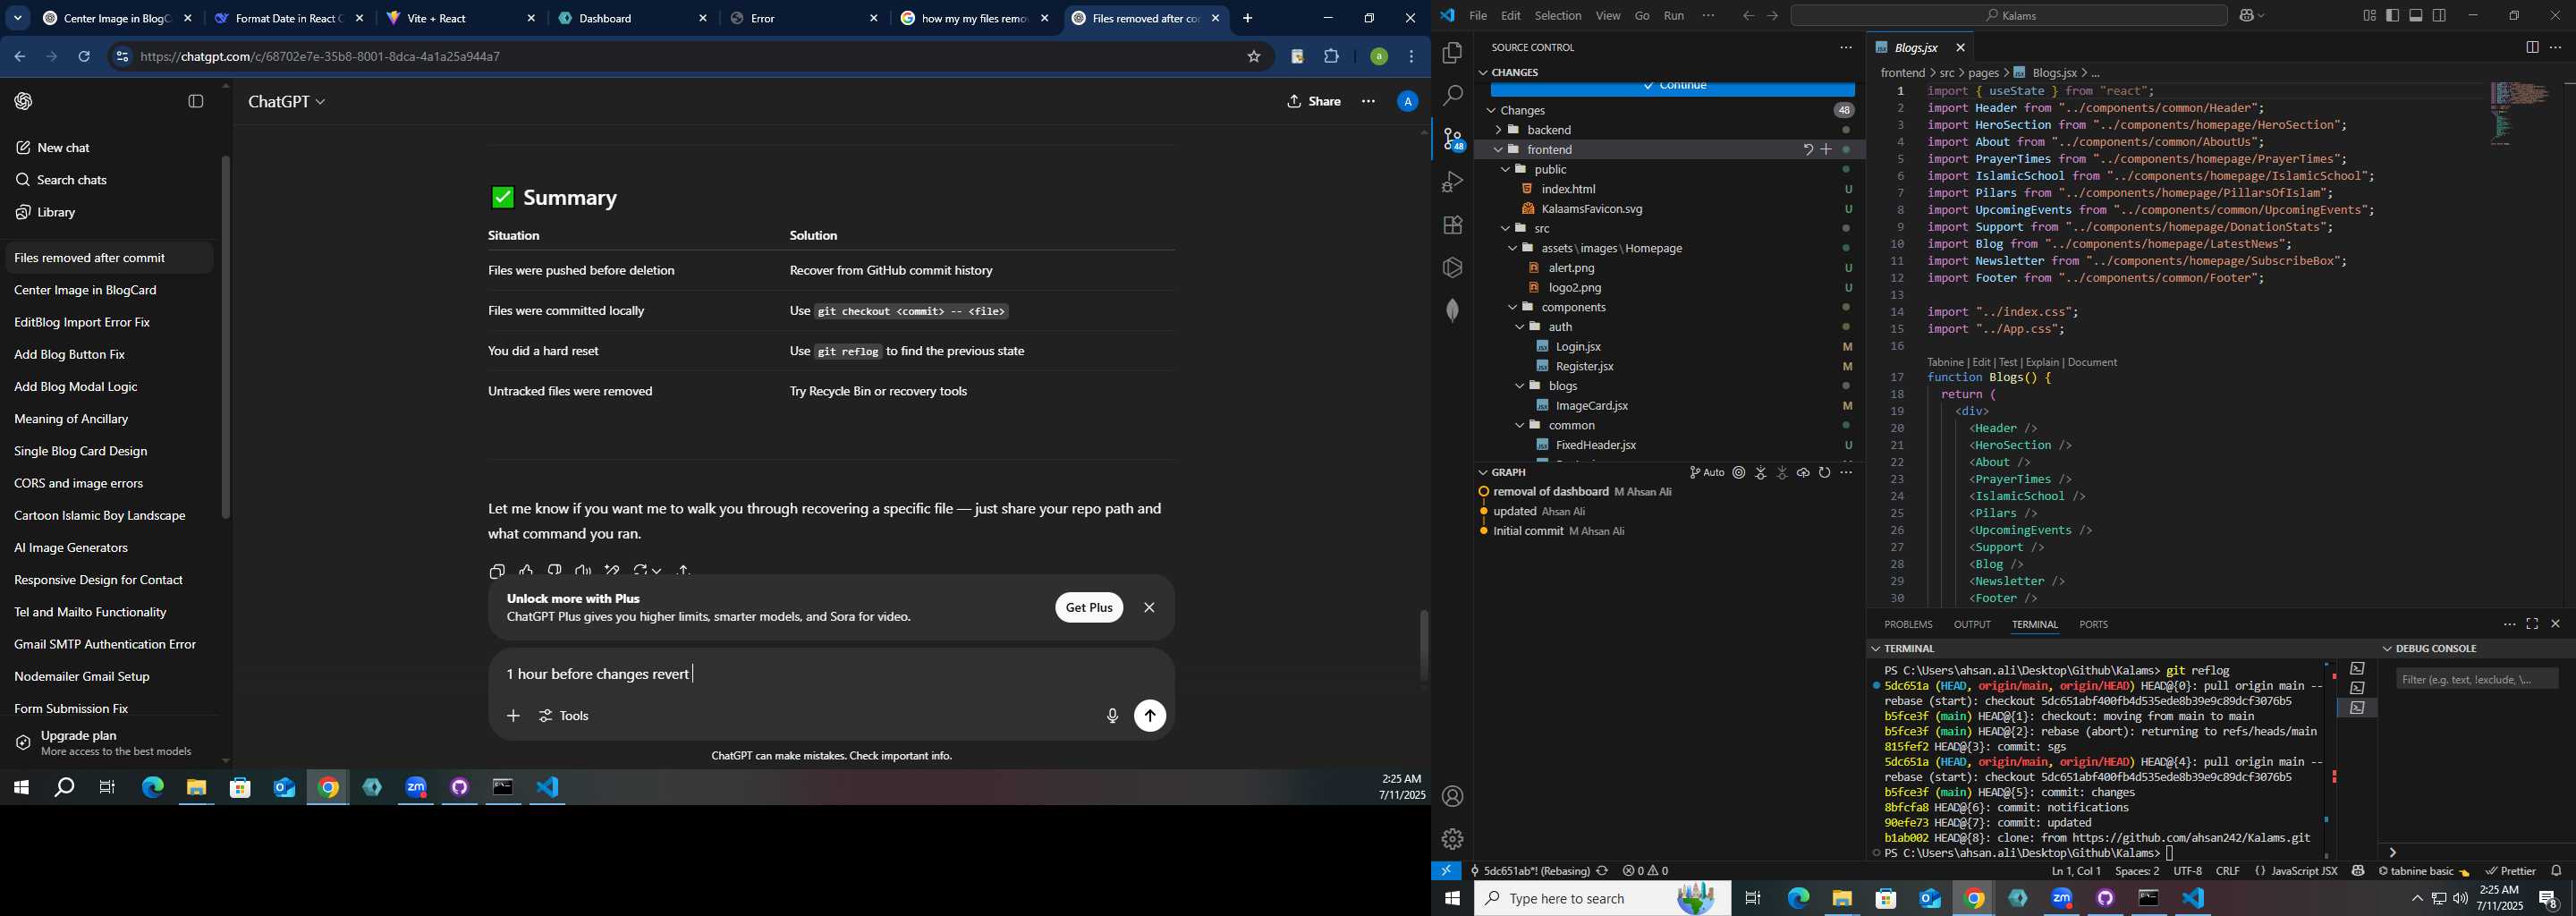This screenshot has height=916, width=2576.
Task: Give thumbs down to ChatGPT response
Action: pyautogui.click(x=554, y=571)
